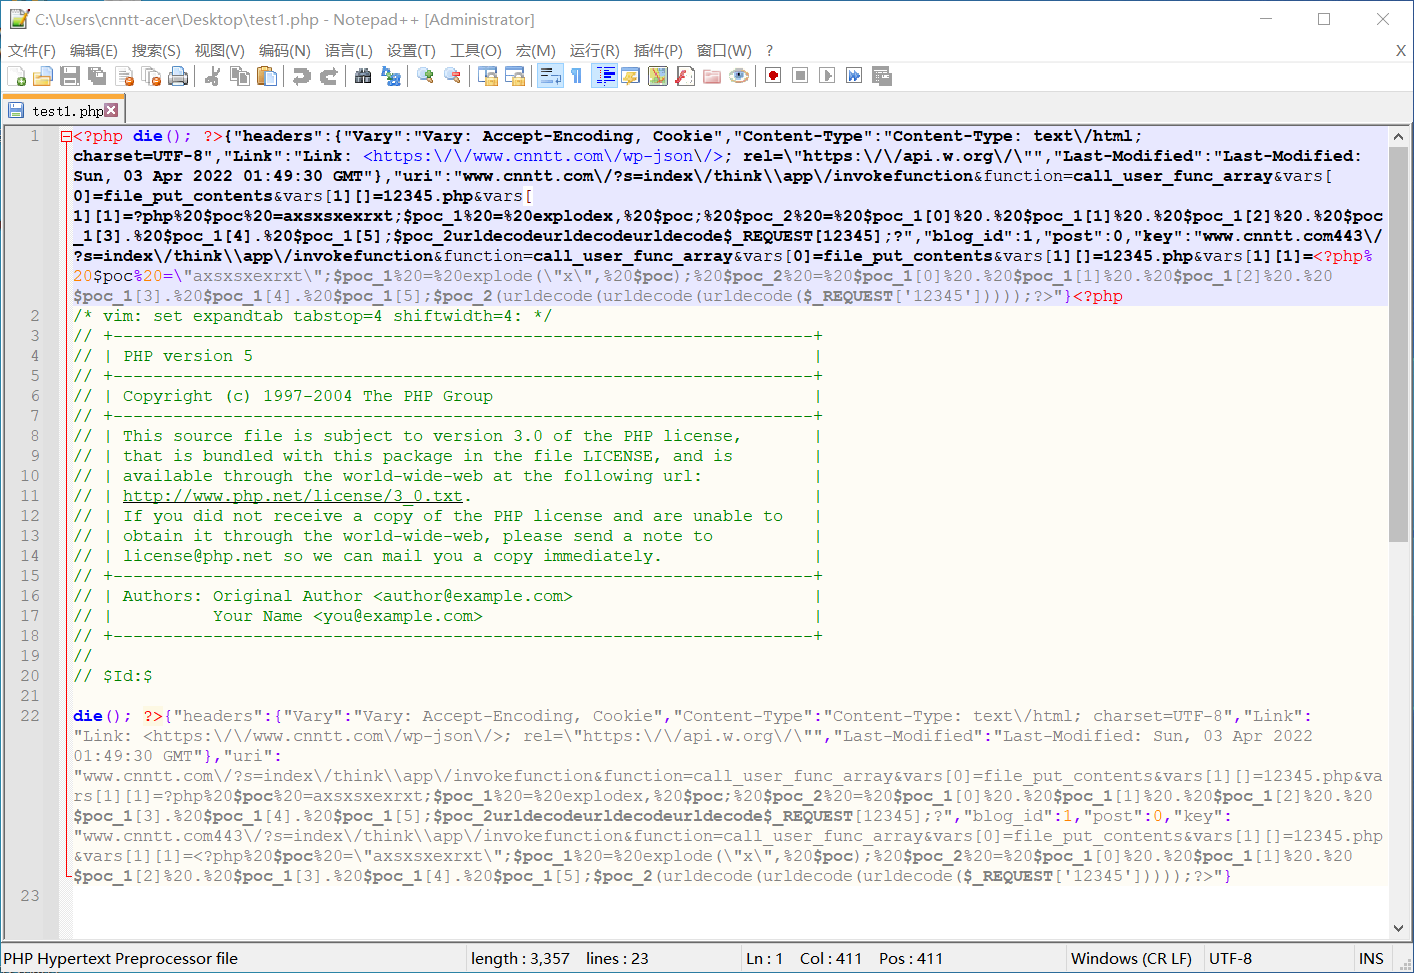This screenshot has height=973, width=1414.
Task: Click the user defined language icon
Action: 631,76
